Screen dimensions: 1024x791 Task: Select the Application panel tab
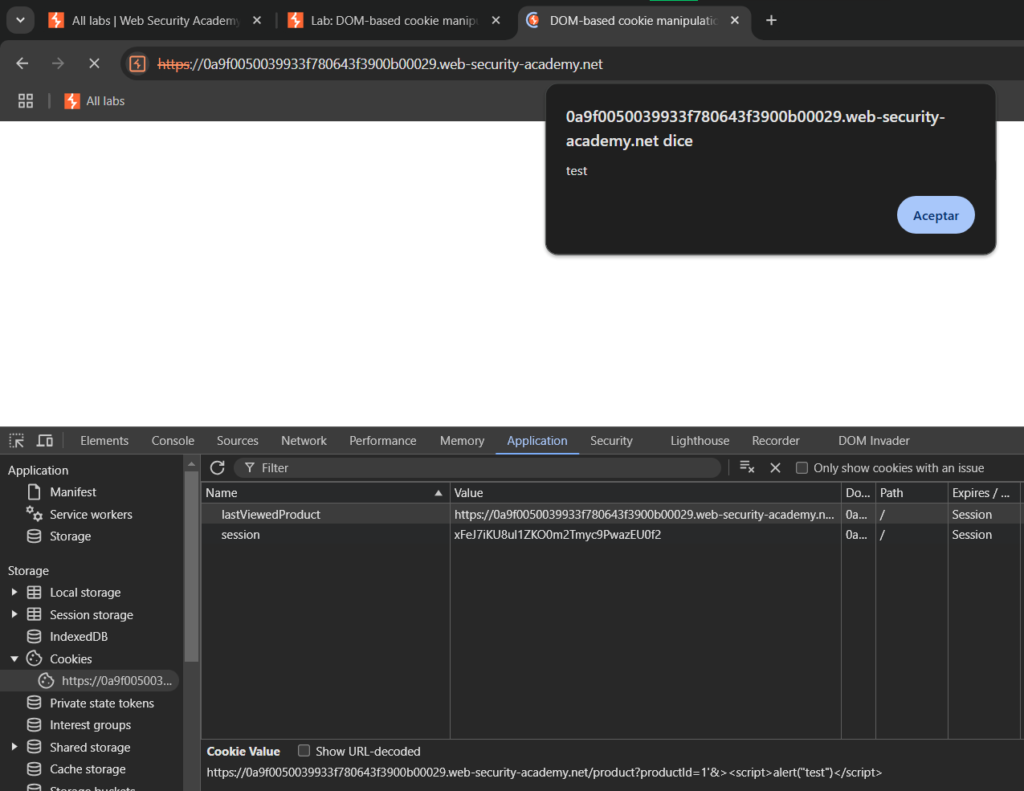(x=537, y=441)
